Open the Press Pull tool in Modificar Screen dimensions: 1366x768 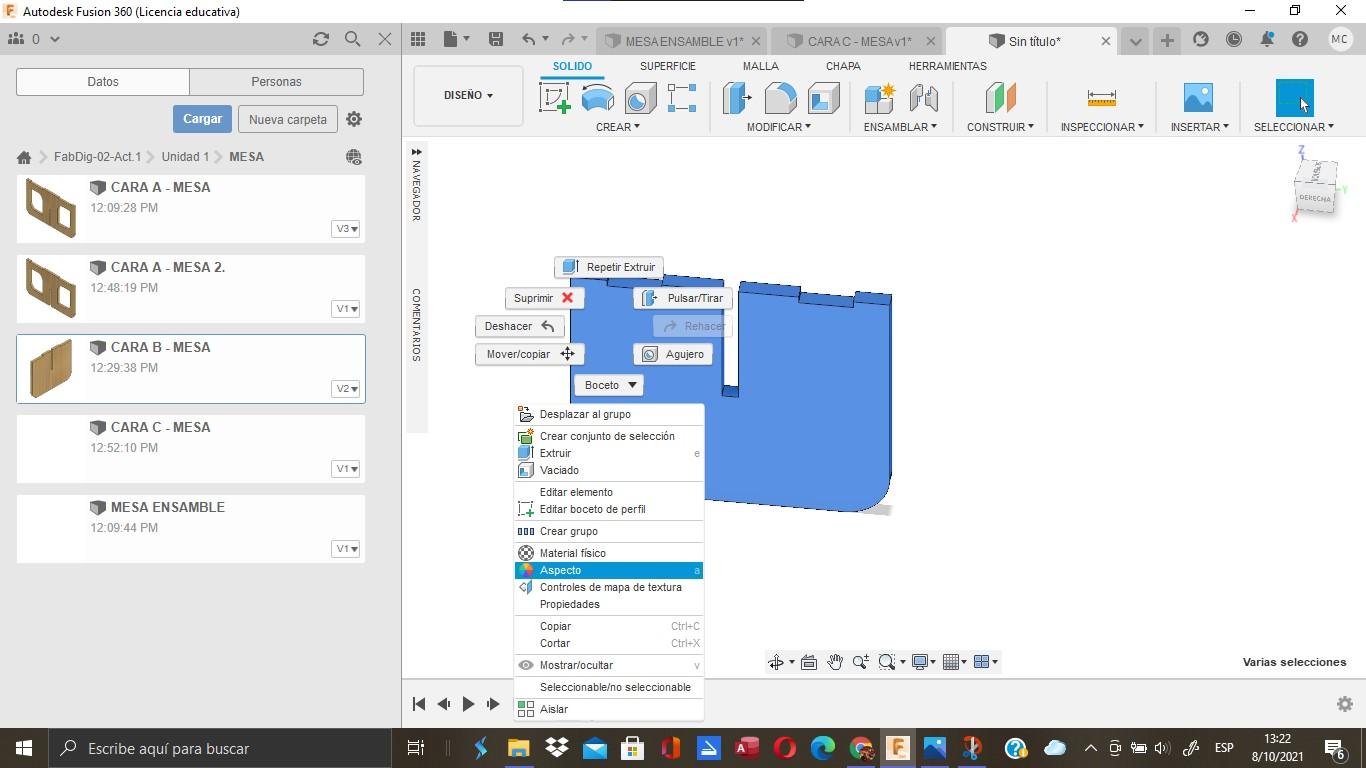[x=737, y=98]
